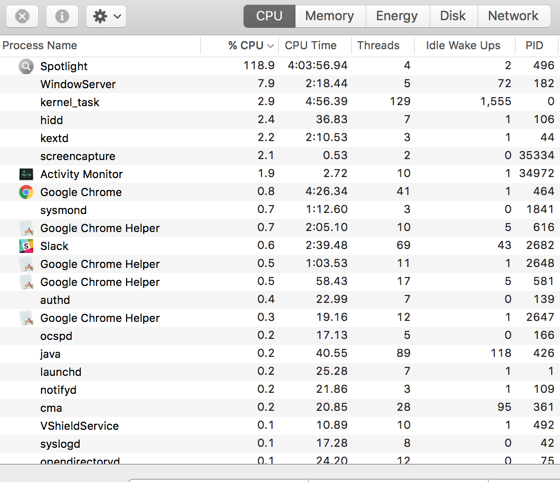Click icon of Chrome Helper PID 2647
The height and width of the screenshot is (482, 560).
point(26,318)
